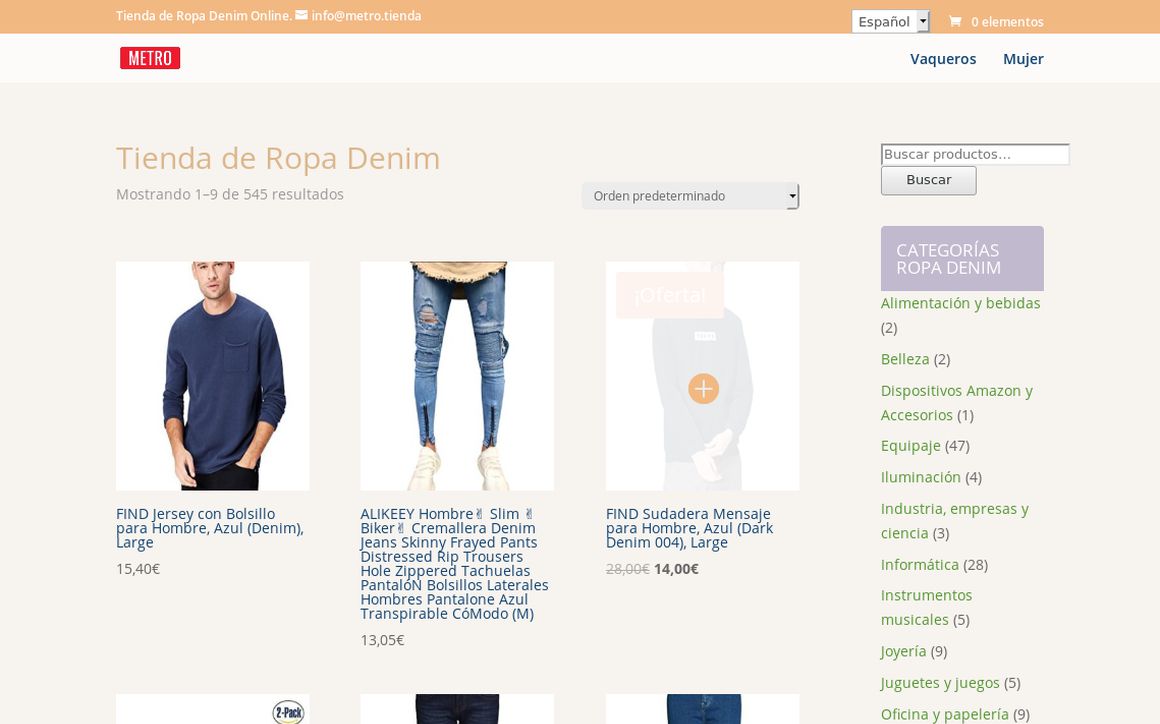
Task: Open the Juguetes y juegos category
Action: tap(940, 682)
